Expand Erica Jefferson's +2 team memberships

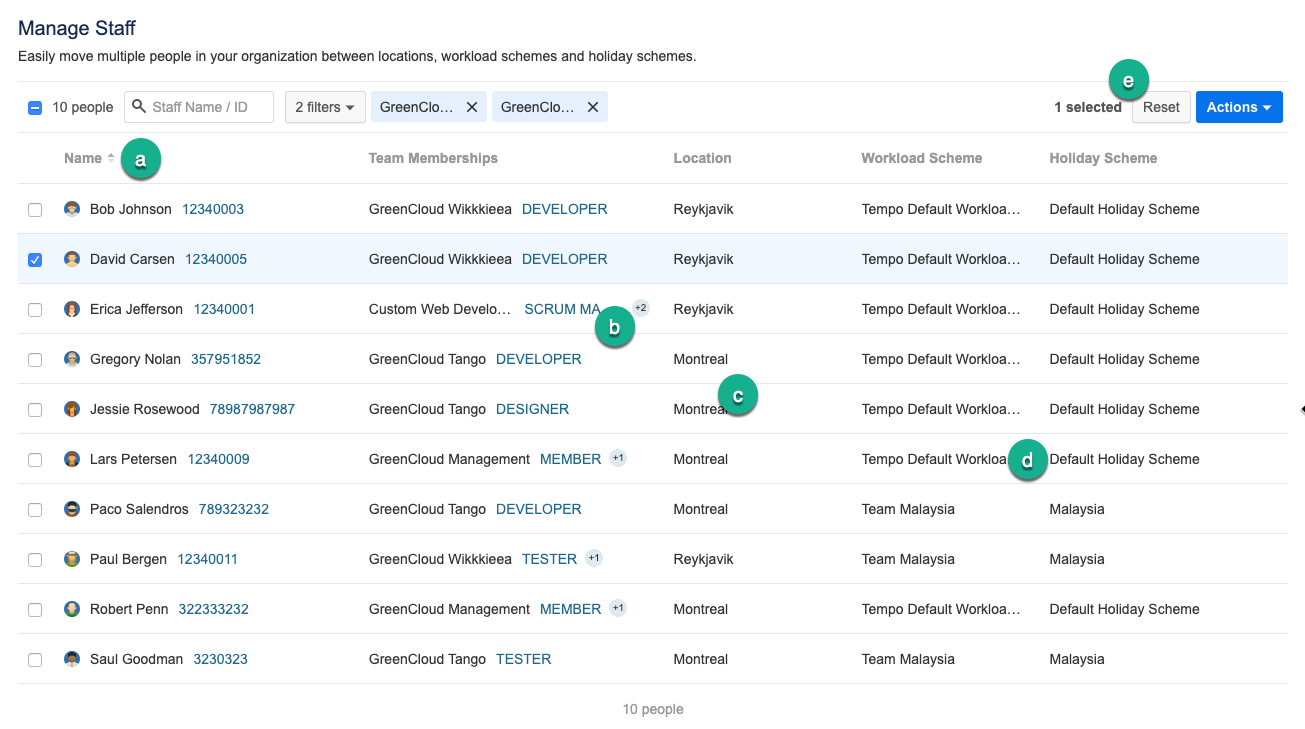(x=641, y=308)
